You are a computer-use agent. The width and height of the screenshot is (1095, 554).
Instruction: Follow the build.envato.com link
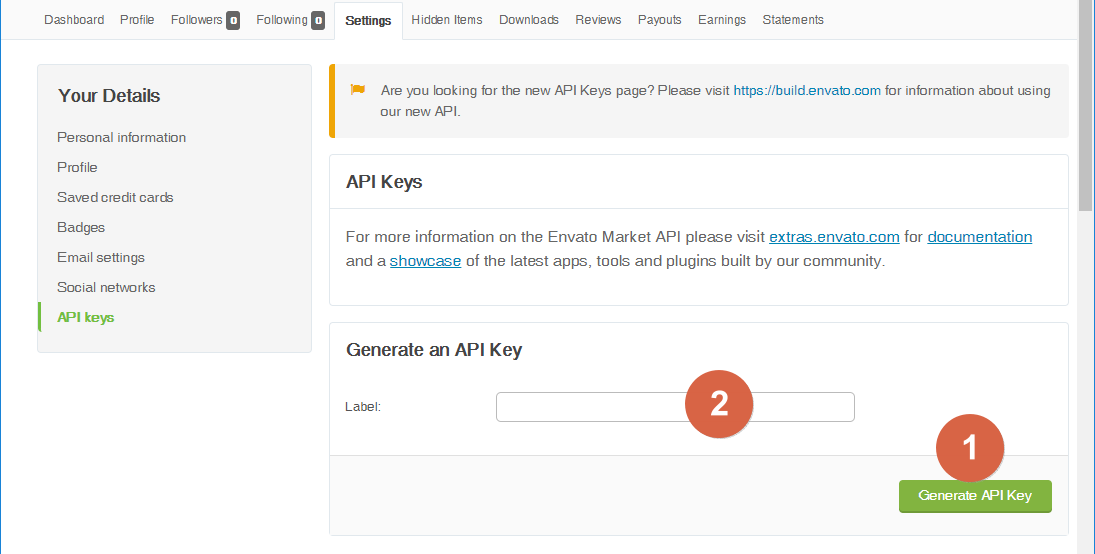click(807, 90)
